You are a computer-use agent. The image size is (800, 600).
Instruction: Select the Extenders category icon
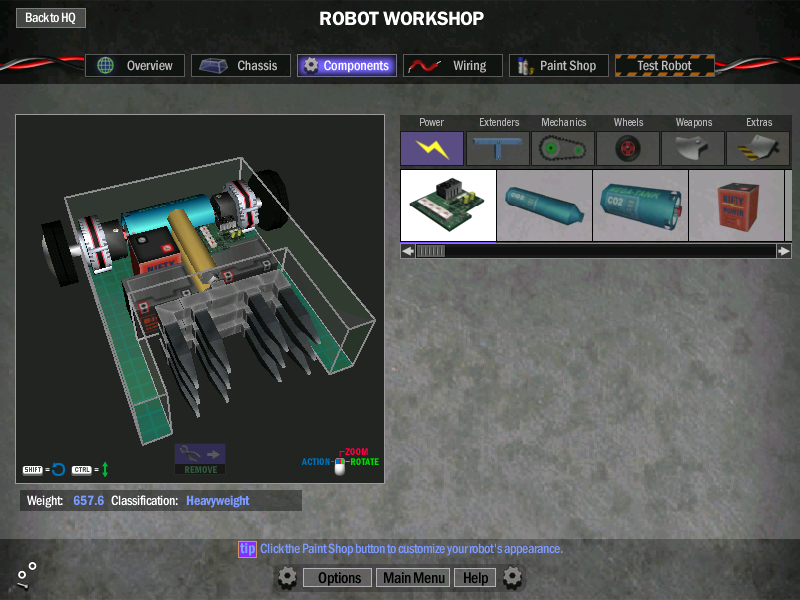[498, 149]
